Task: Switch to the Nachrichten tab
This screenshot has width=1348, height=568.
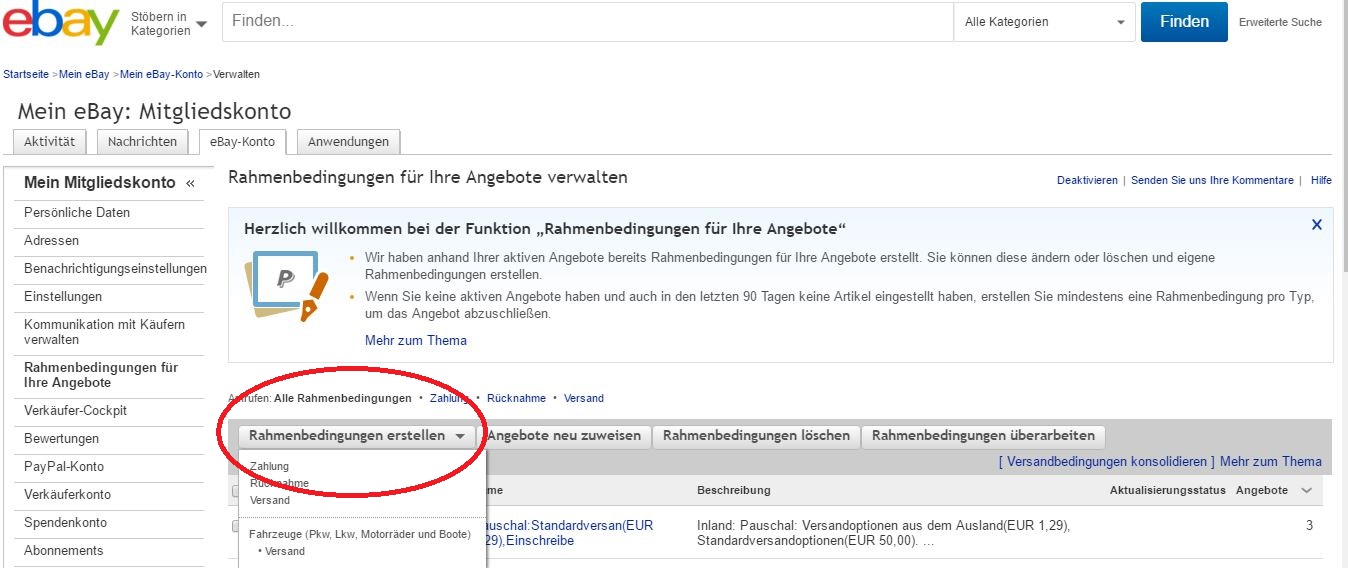Action: 143,142
